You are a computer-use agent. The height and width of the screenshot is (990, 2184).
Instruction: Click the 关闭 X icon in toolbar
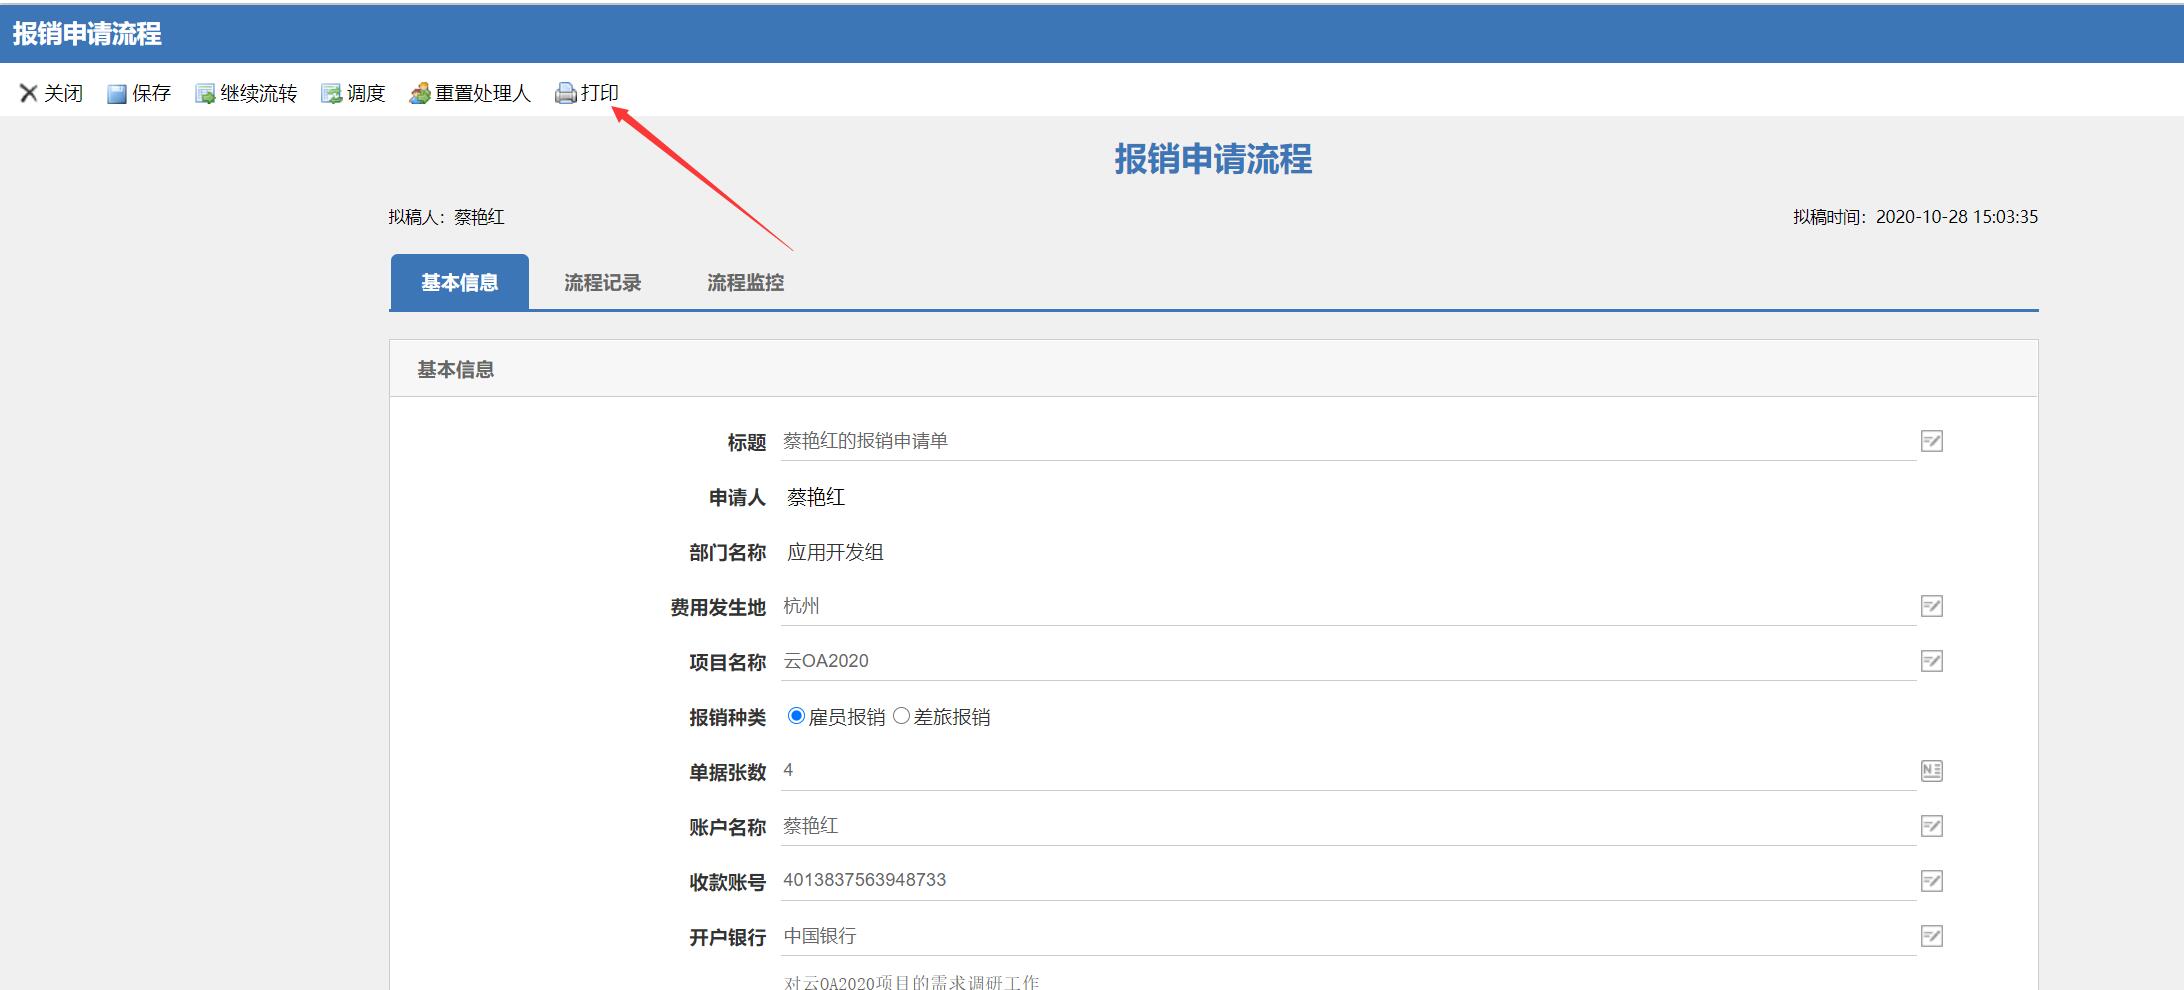click(28, 93)
